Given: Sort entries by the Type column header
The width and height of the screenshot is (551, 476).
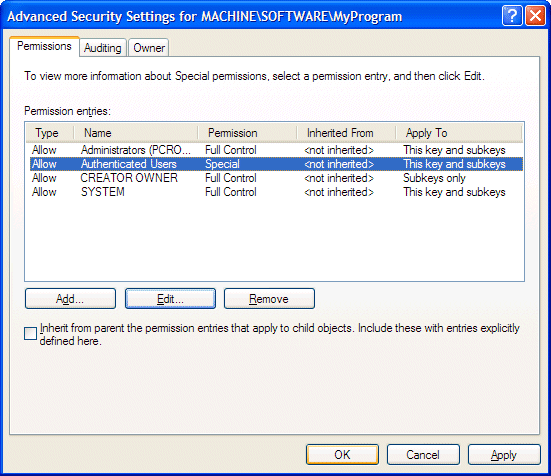Looking at the screenshot, I should click(x=50, y=133).
